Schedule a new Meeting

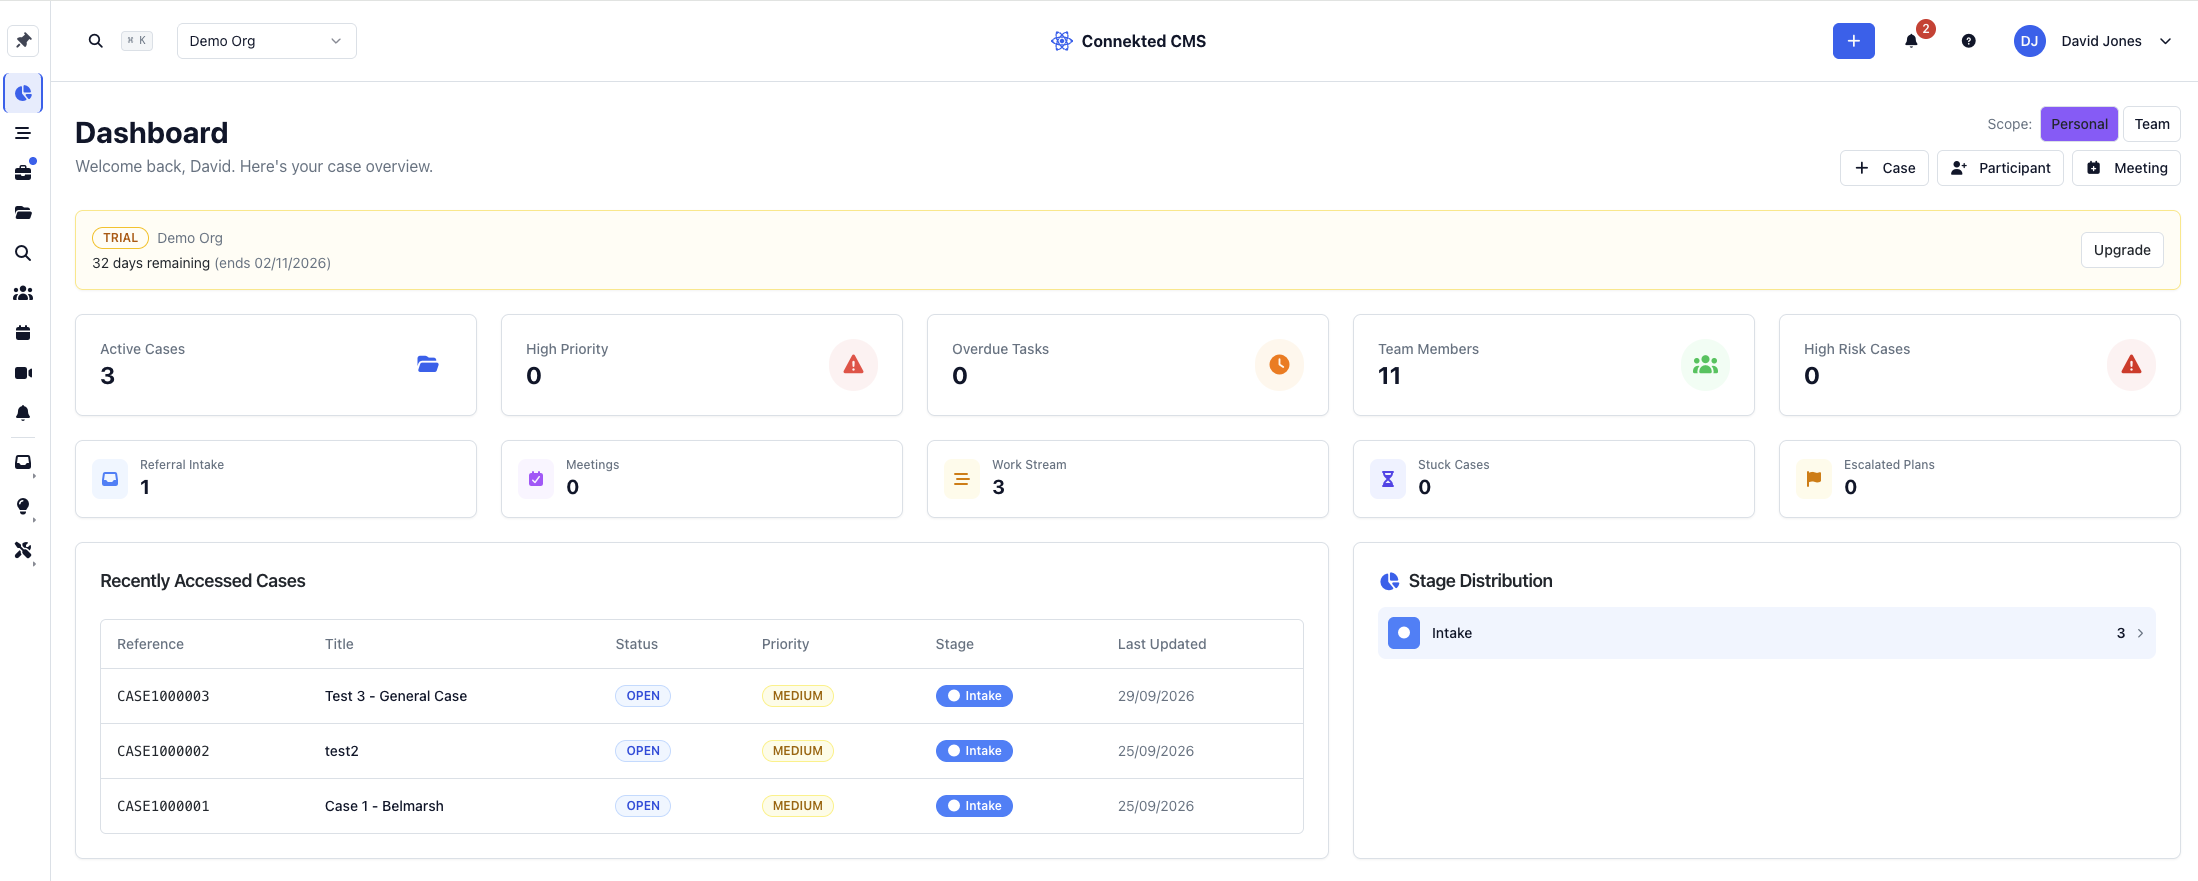2126,168
